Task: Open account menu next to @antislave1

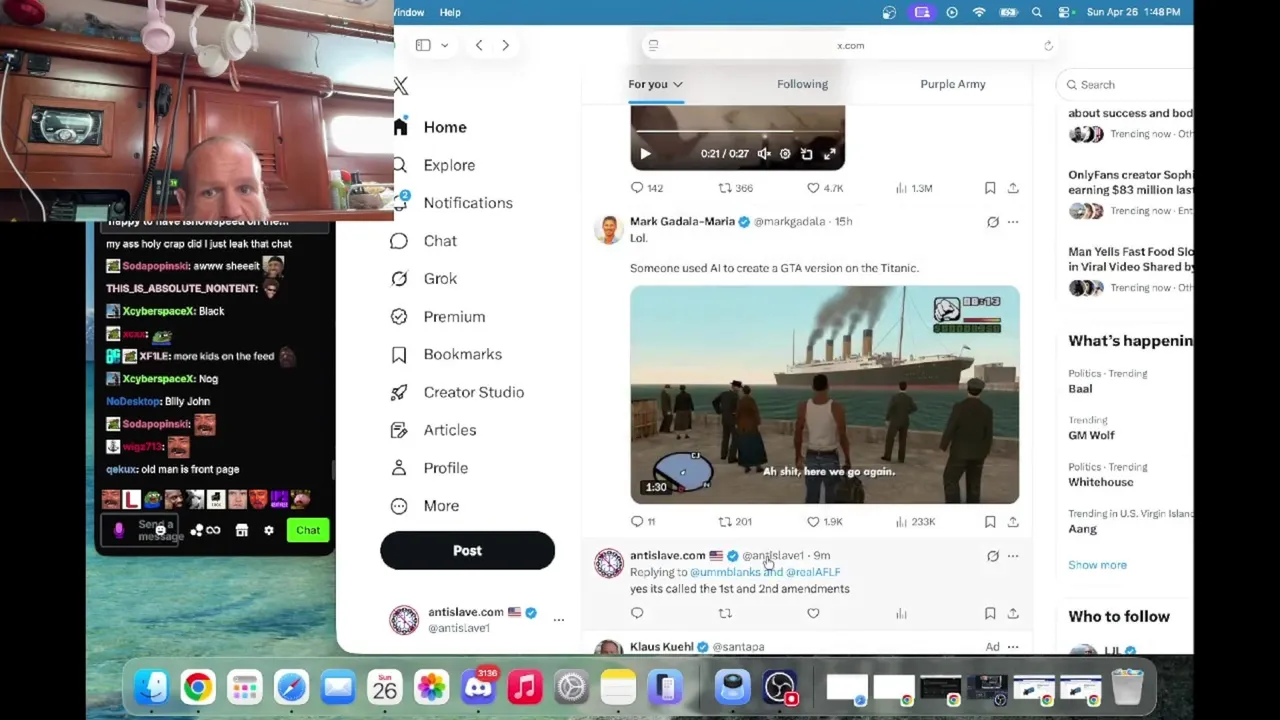Action: (x=559, y=620)
